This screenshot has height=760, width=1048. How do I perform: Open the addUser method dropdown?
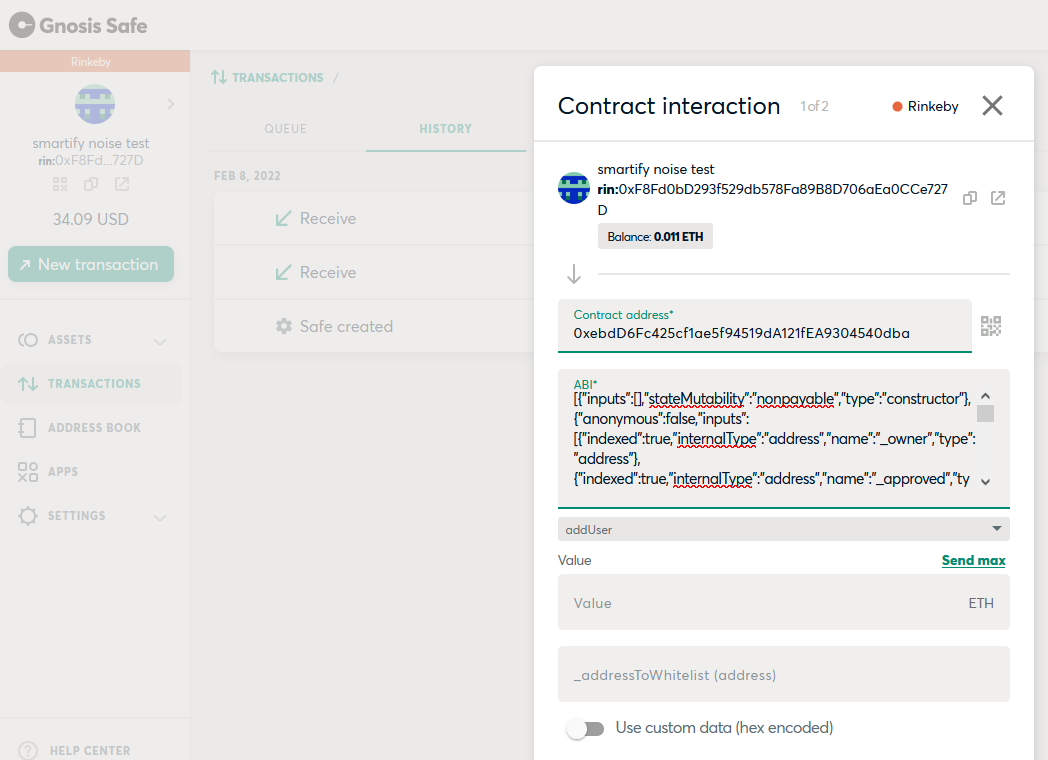pyautogui.click(x=783, y=529)
